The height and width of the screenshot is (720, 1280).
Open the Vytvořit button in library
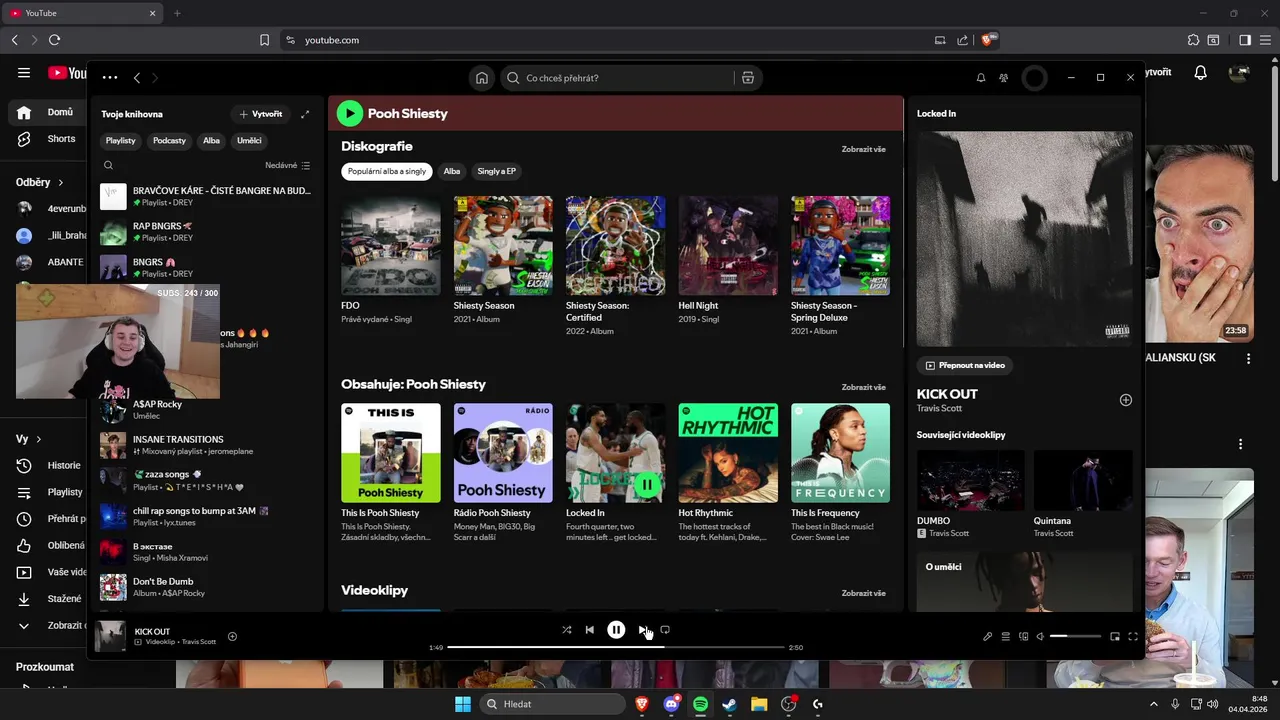coord(261,114)
